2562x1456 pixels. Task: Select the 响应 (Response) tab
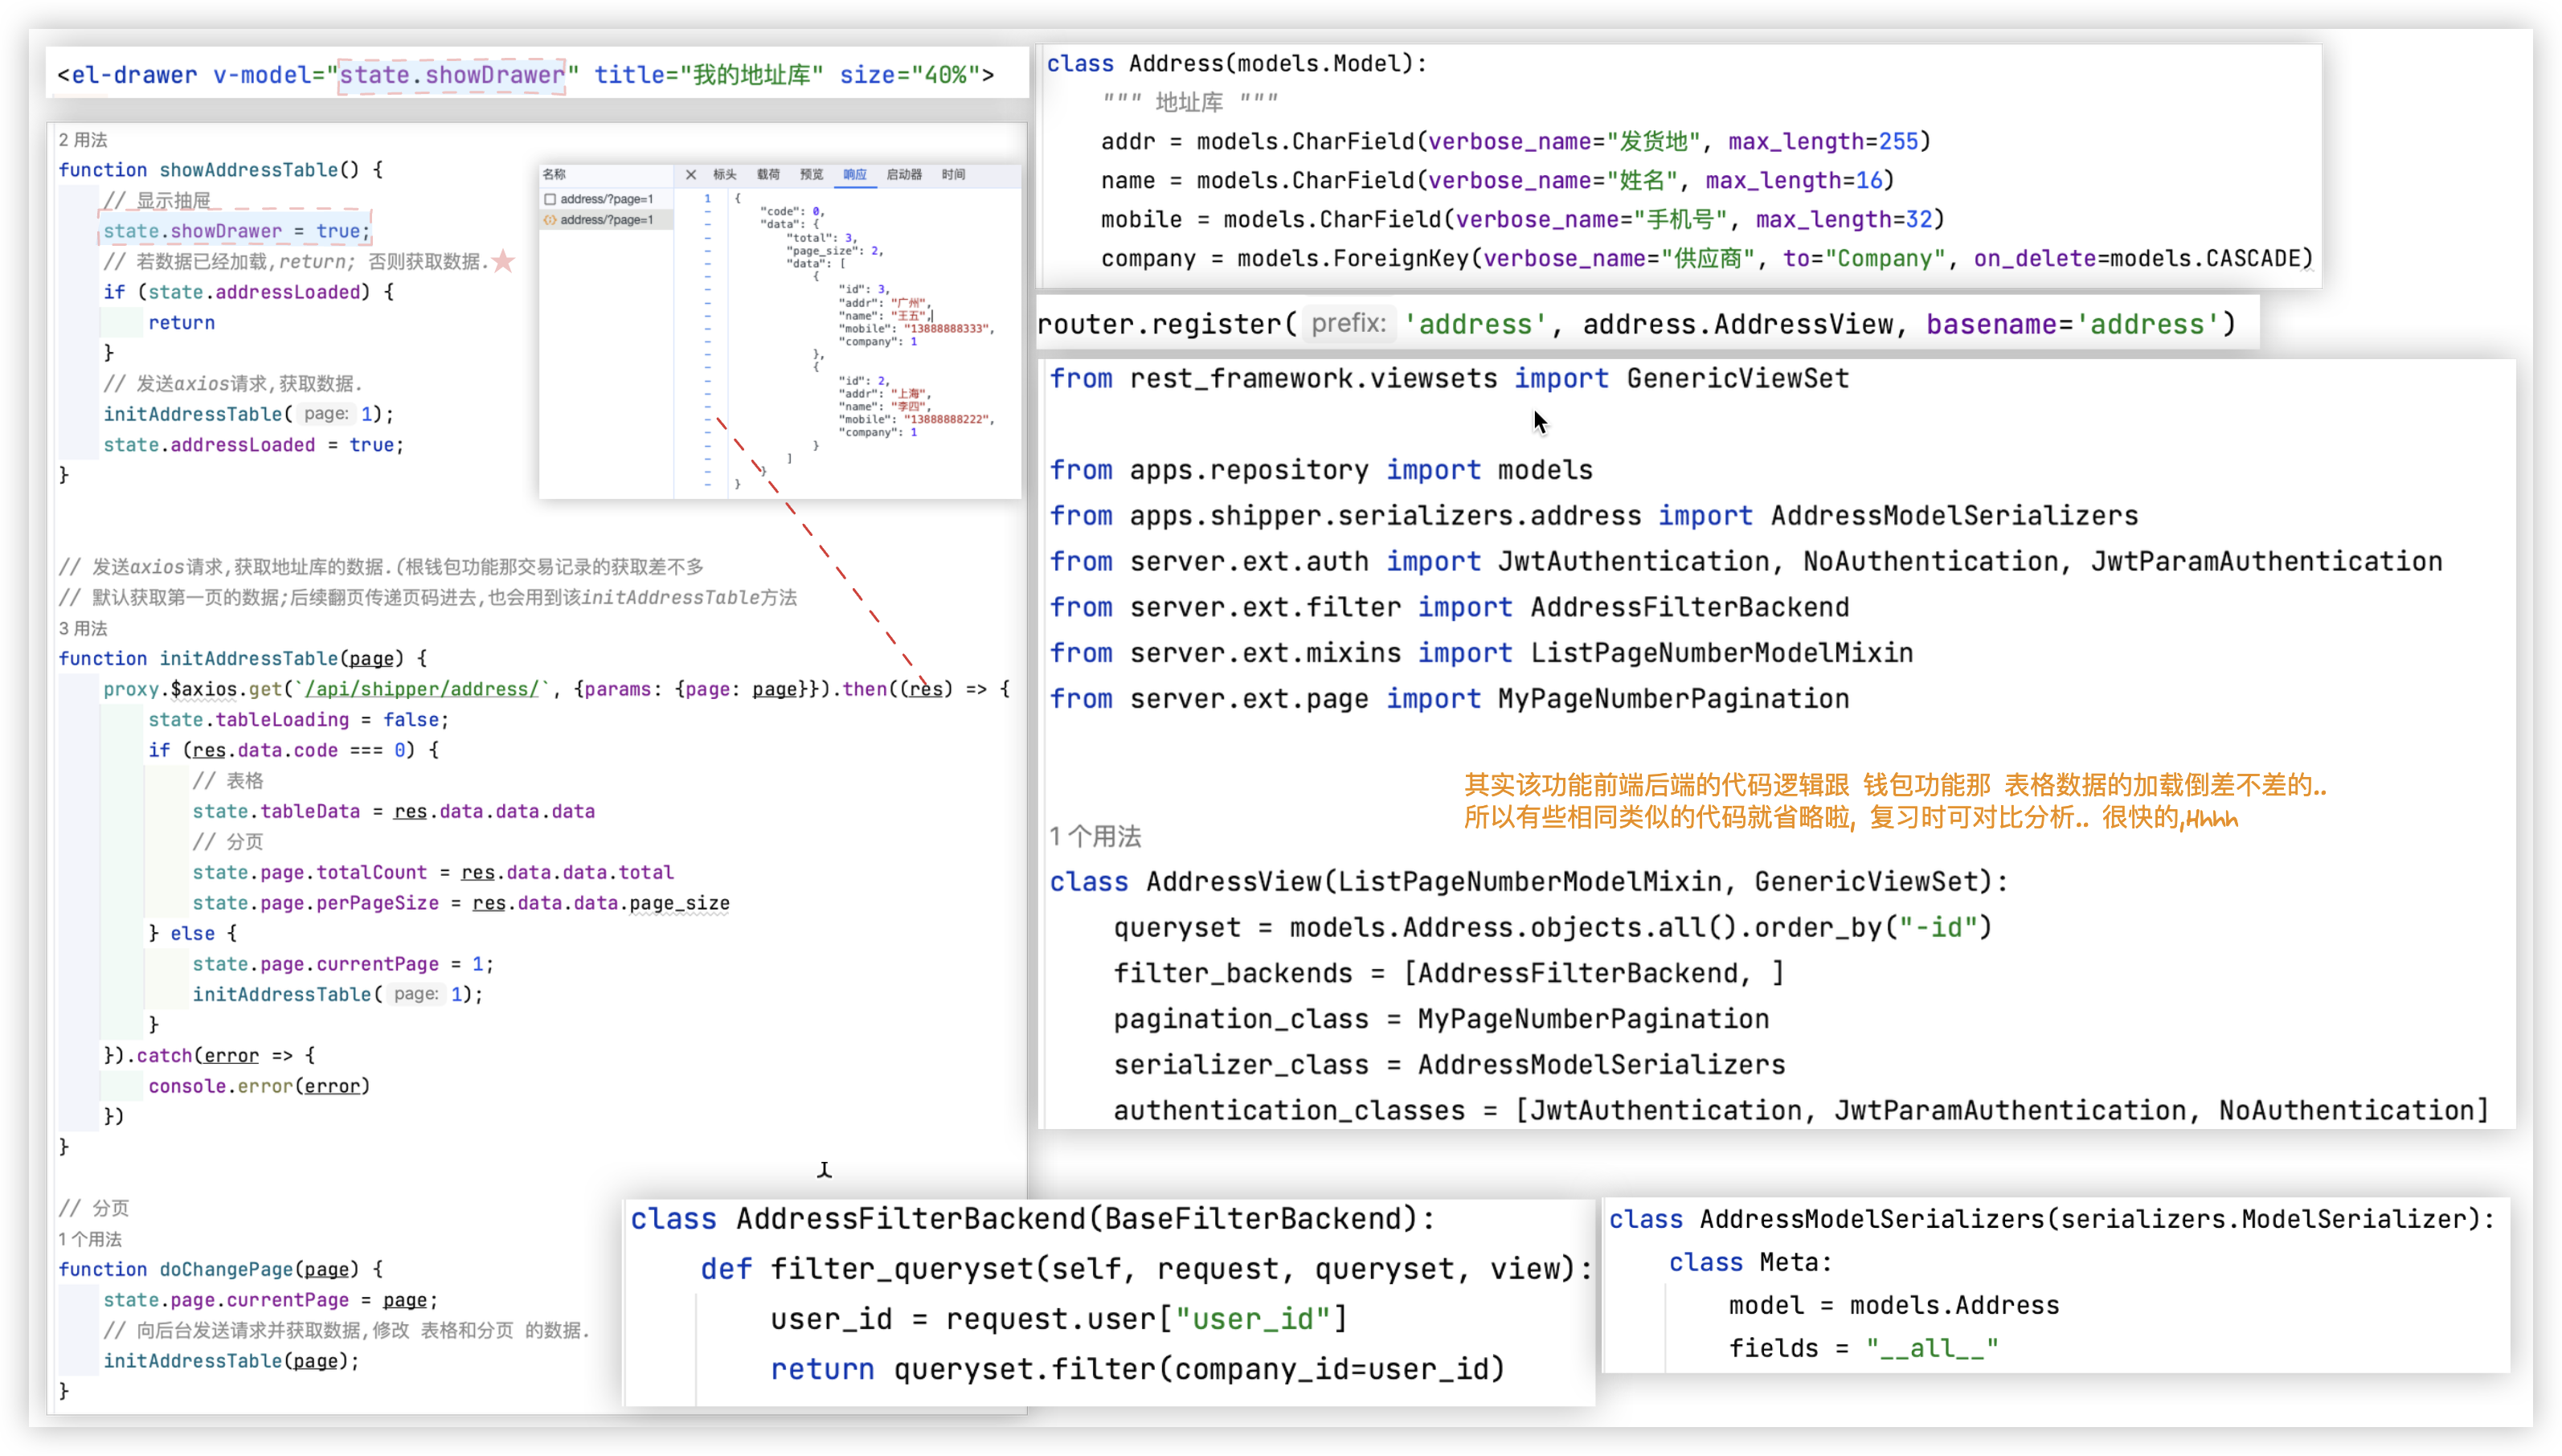point(855,174)
